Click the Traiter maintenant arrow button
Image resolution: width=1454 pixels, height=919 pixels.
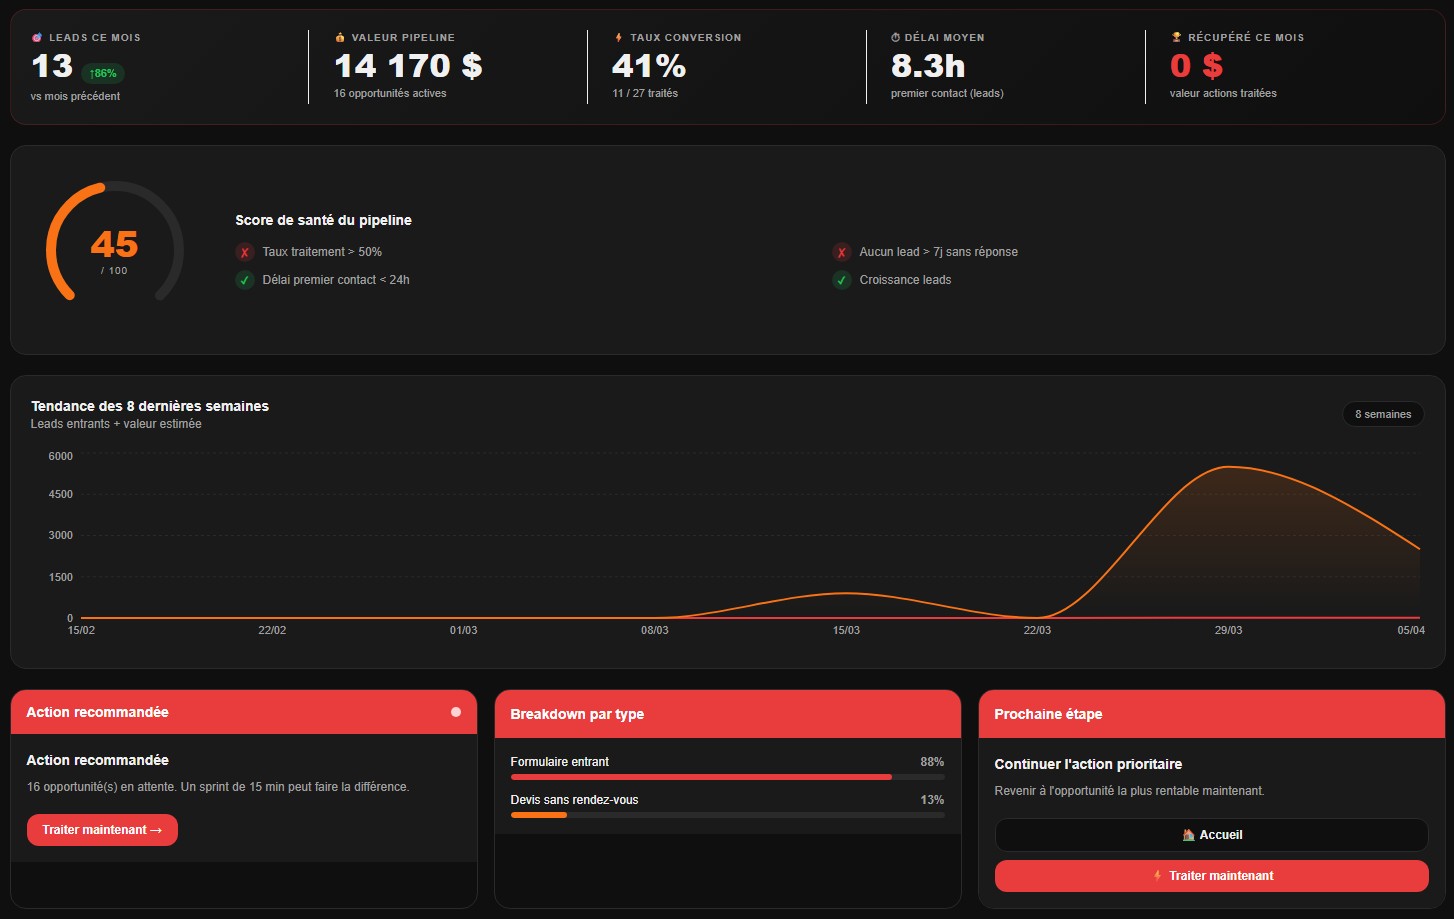(102, 830)
